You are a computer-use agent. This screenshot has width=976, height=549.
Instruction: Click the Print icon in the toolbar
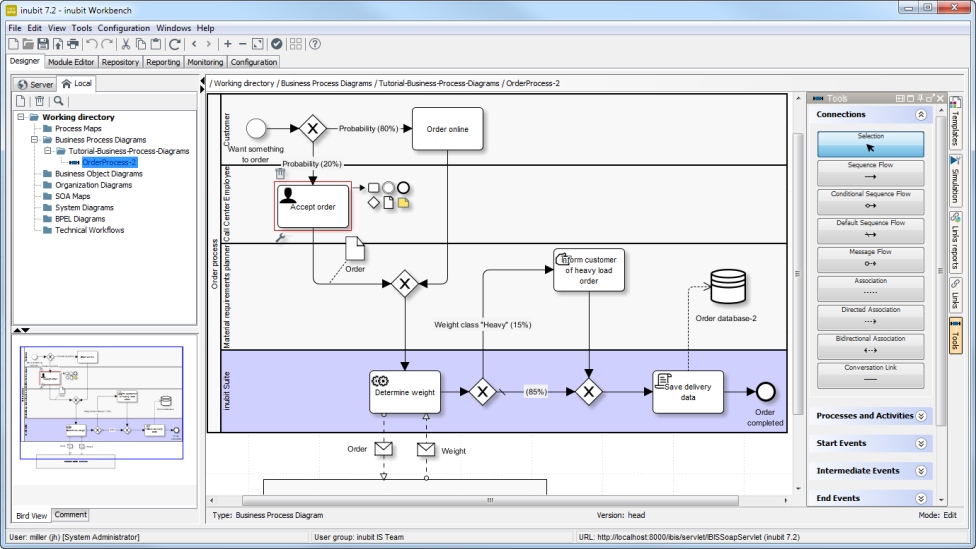pos(72,44)
